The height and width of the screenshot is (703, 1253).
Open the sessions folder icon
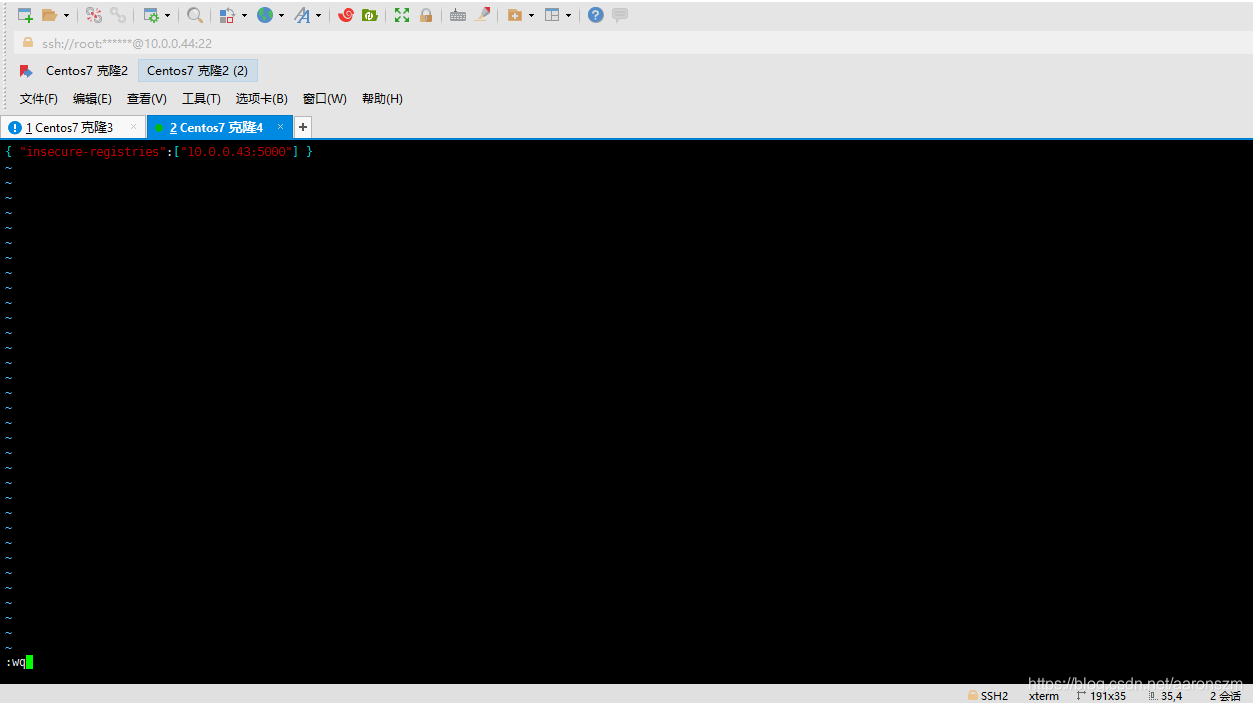(x=49, y=15)
